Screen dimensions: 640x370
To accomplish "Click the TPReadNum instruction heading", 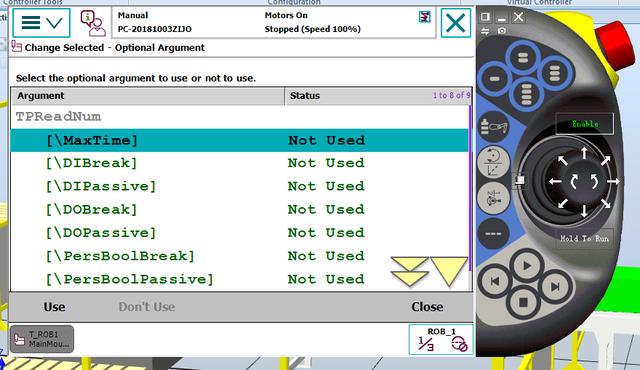I will (58, 117).
